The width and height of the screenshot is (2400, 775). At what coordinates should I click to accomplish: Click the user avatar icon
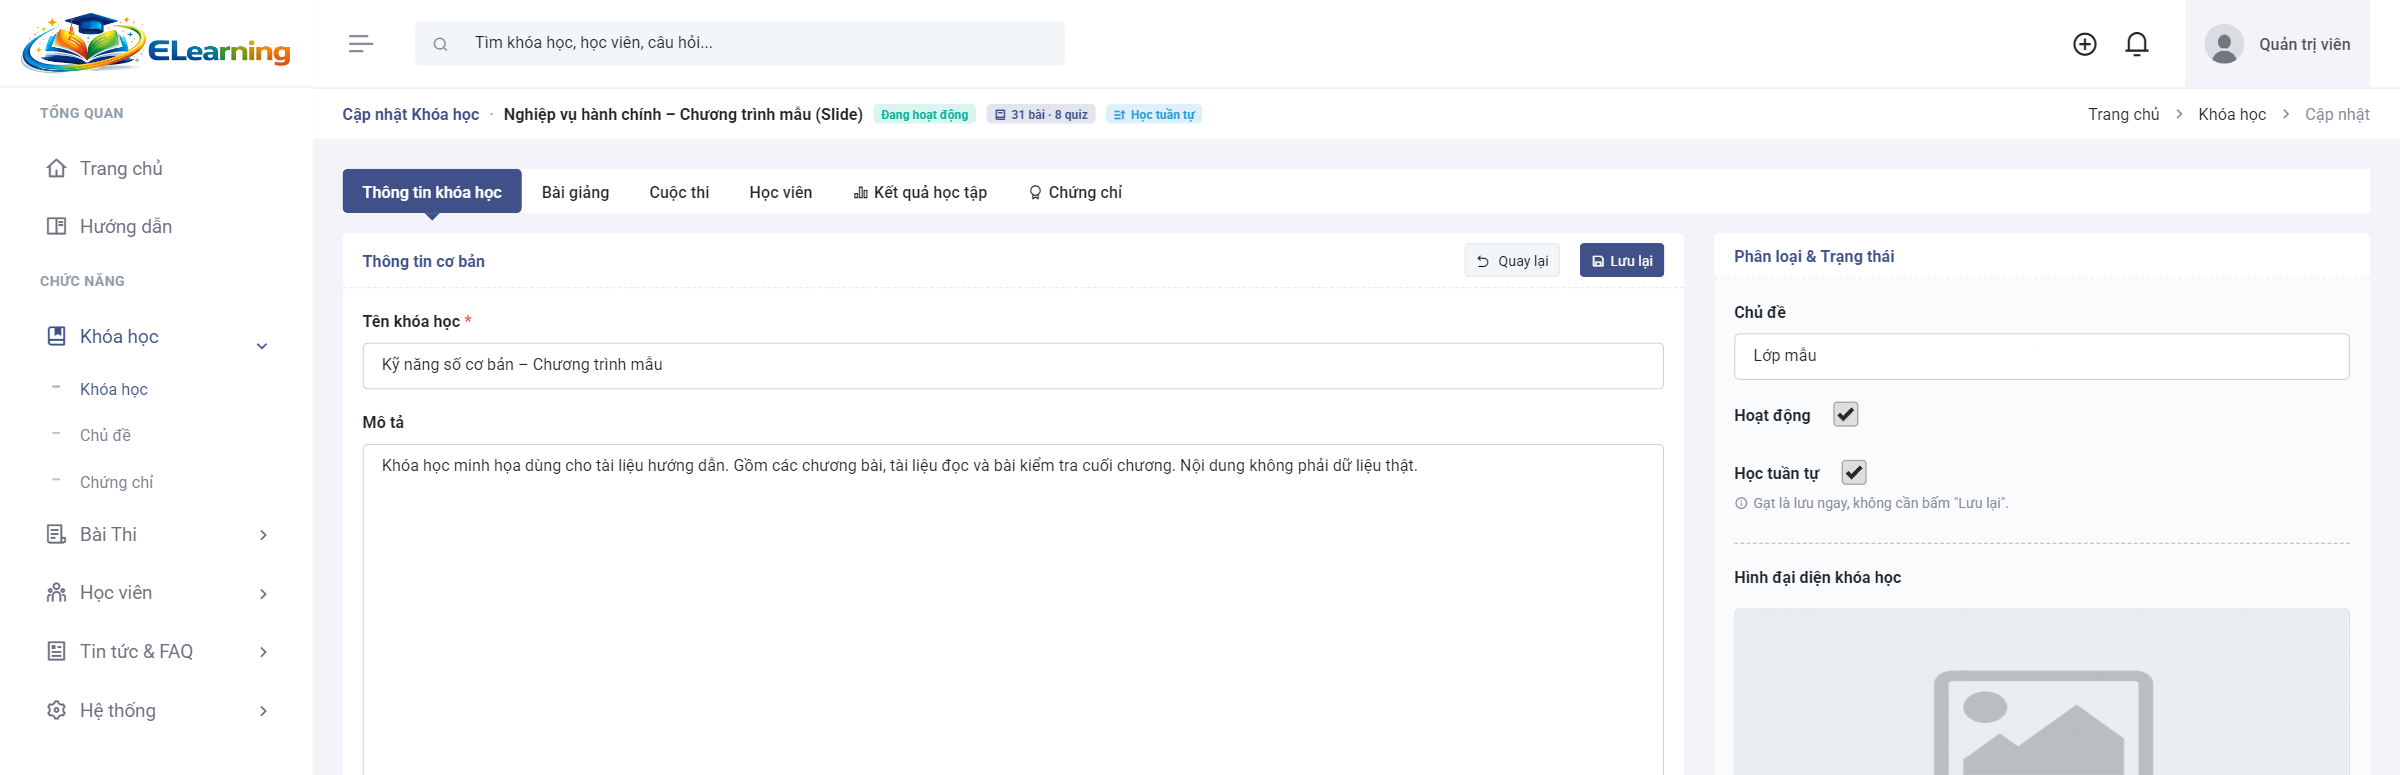2224,44
